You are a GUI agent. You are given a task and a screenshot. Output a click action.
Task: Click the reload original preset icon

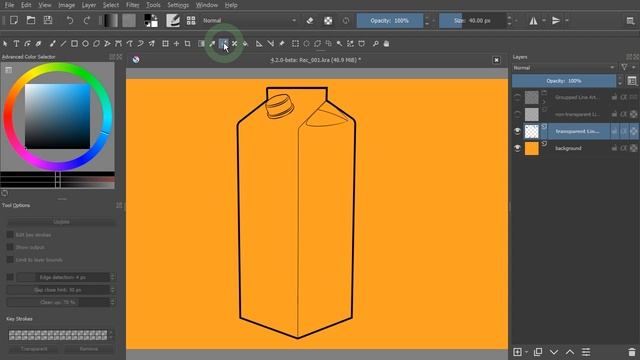(x=346, y=20)
